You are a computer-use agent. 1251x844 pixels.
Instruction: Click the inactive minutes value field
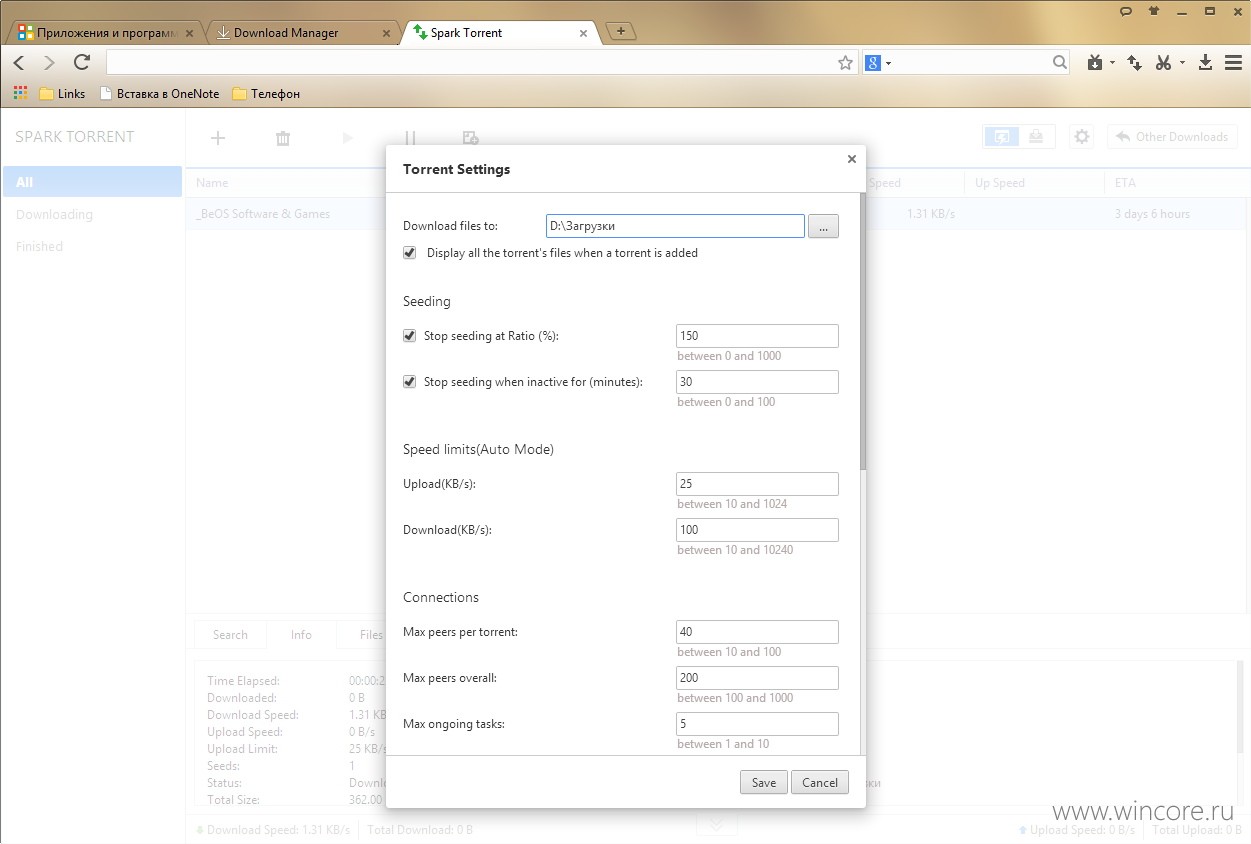coord(757,382)
